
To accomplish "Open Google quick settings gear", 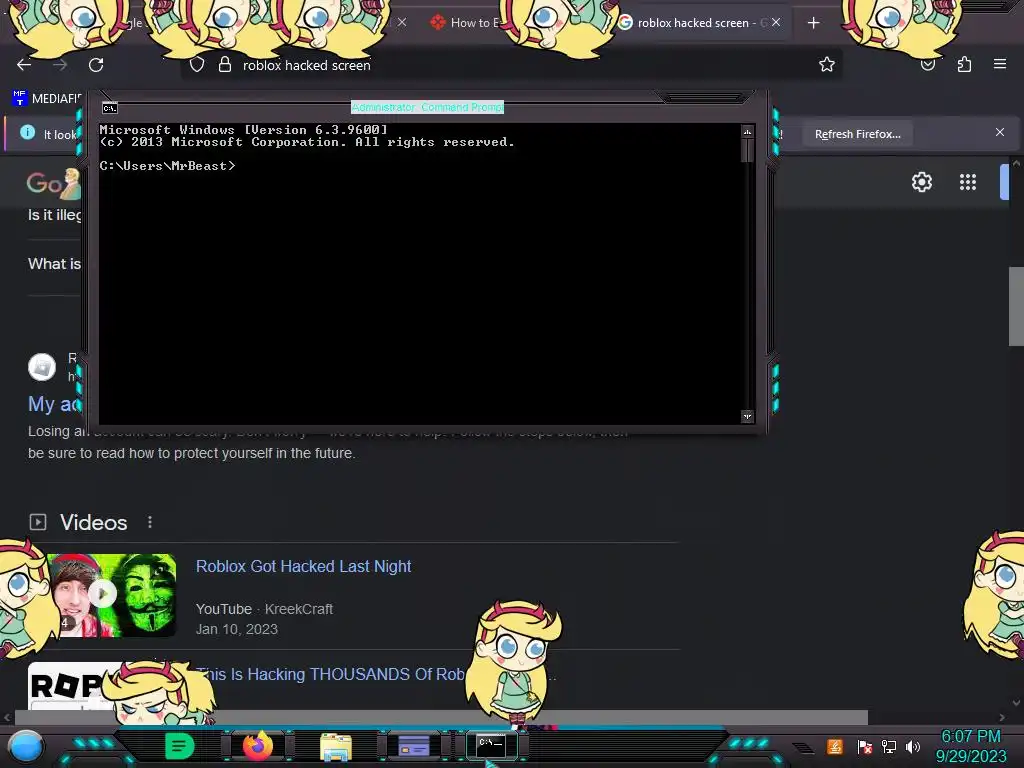I will (921, 182).
